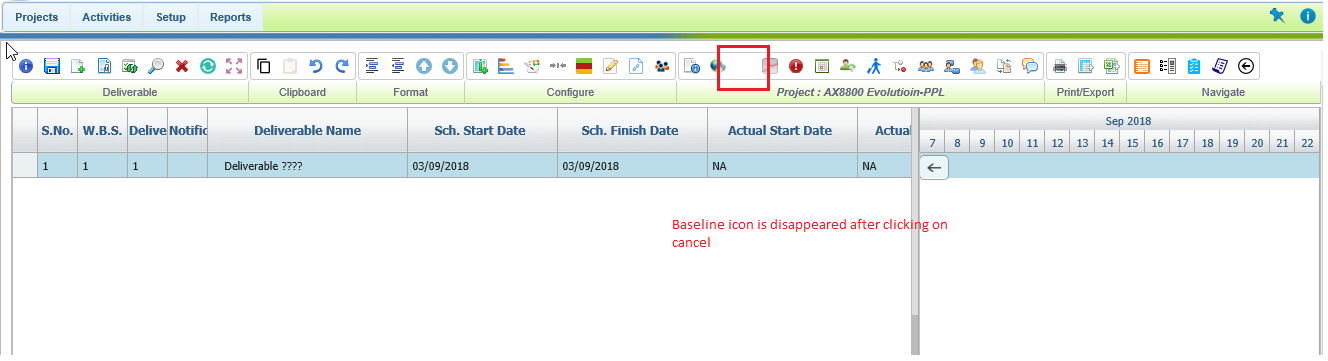
Task: Click the Excel export icon
Action: (x=1111, y=66)
